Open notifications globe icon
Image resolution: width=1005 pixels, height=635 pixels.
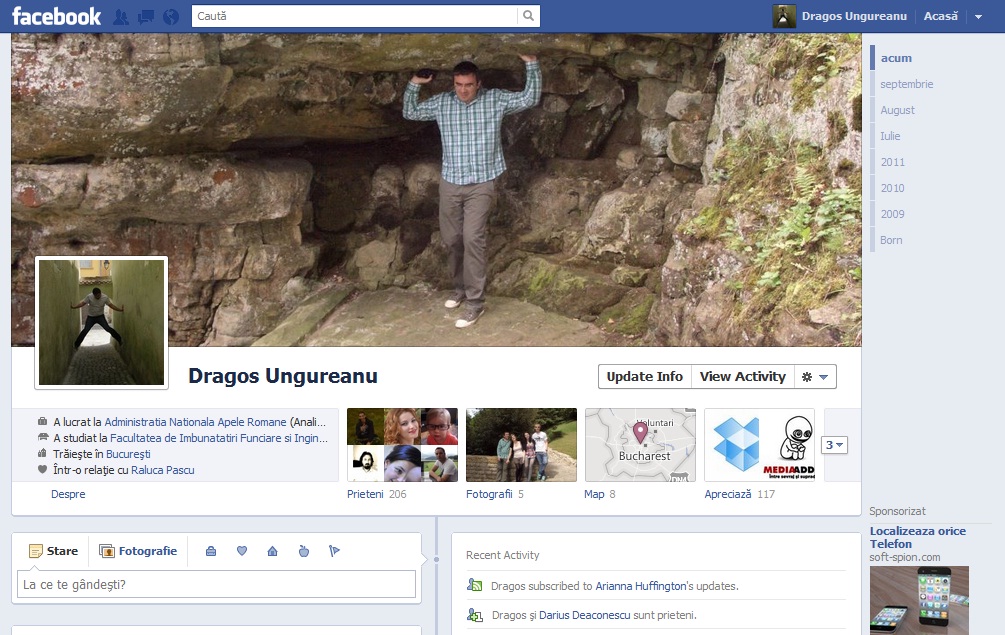click(x=170, y=17)
